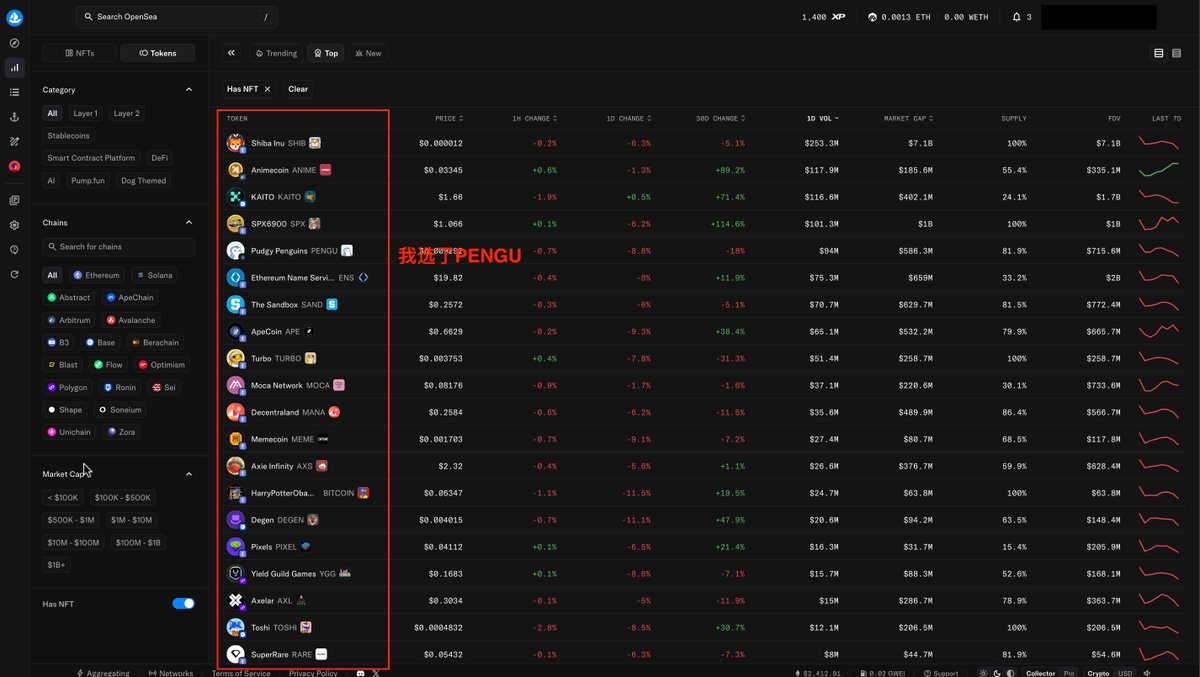Click the Ethereum Name Service NFT badge icon
This screenshot has width=1200, height=677.
coord(363,277)
